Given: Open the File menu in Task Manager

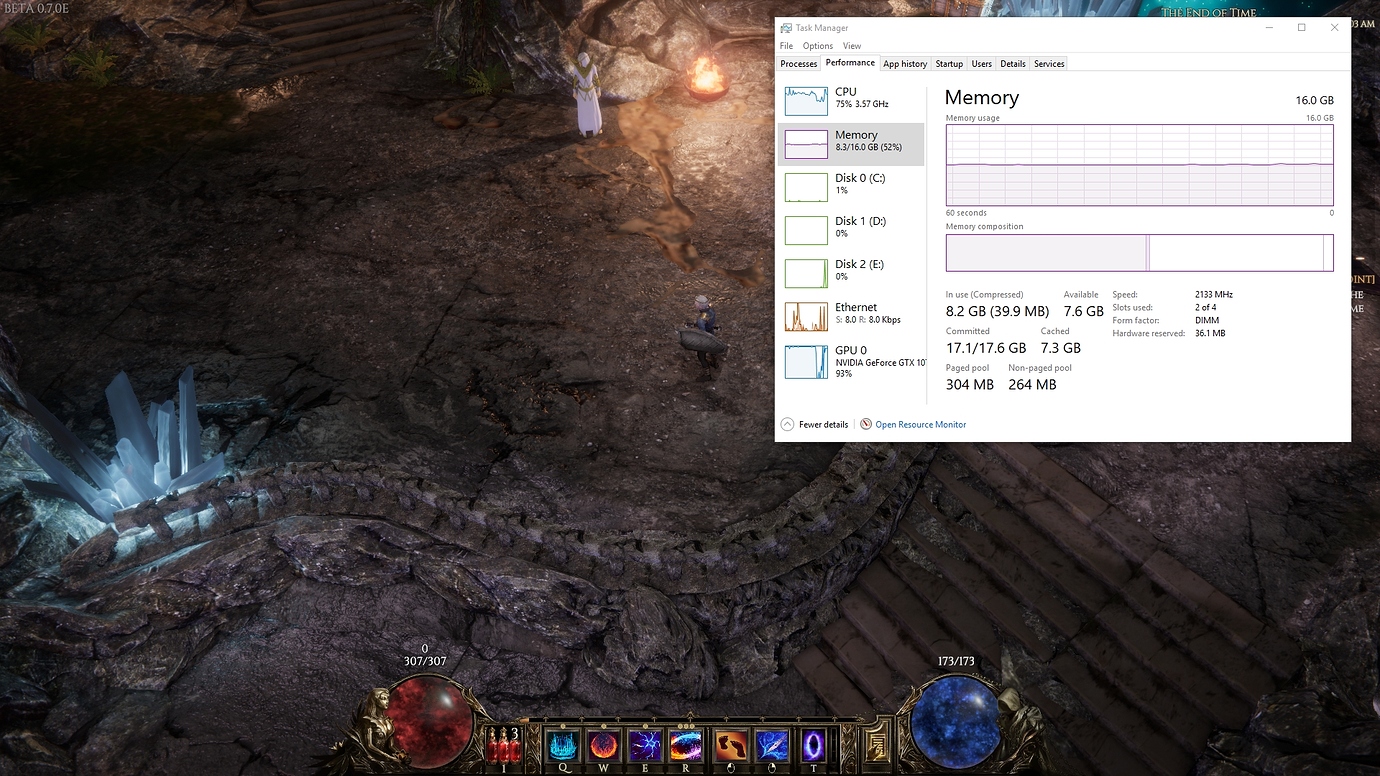Looking at the screenshot, I should [786, 46].
